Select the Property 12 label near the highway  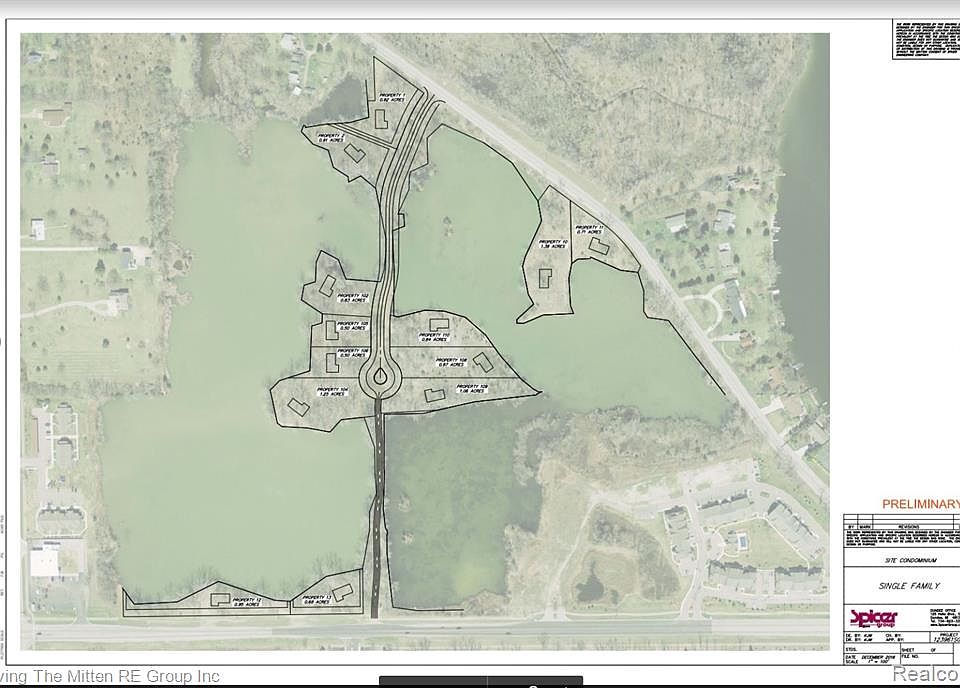coord(246,601)
